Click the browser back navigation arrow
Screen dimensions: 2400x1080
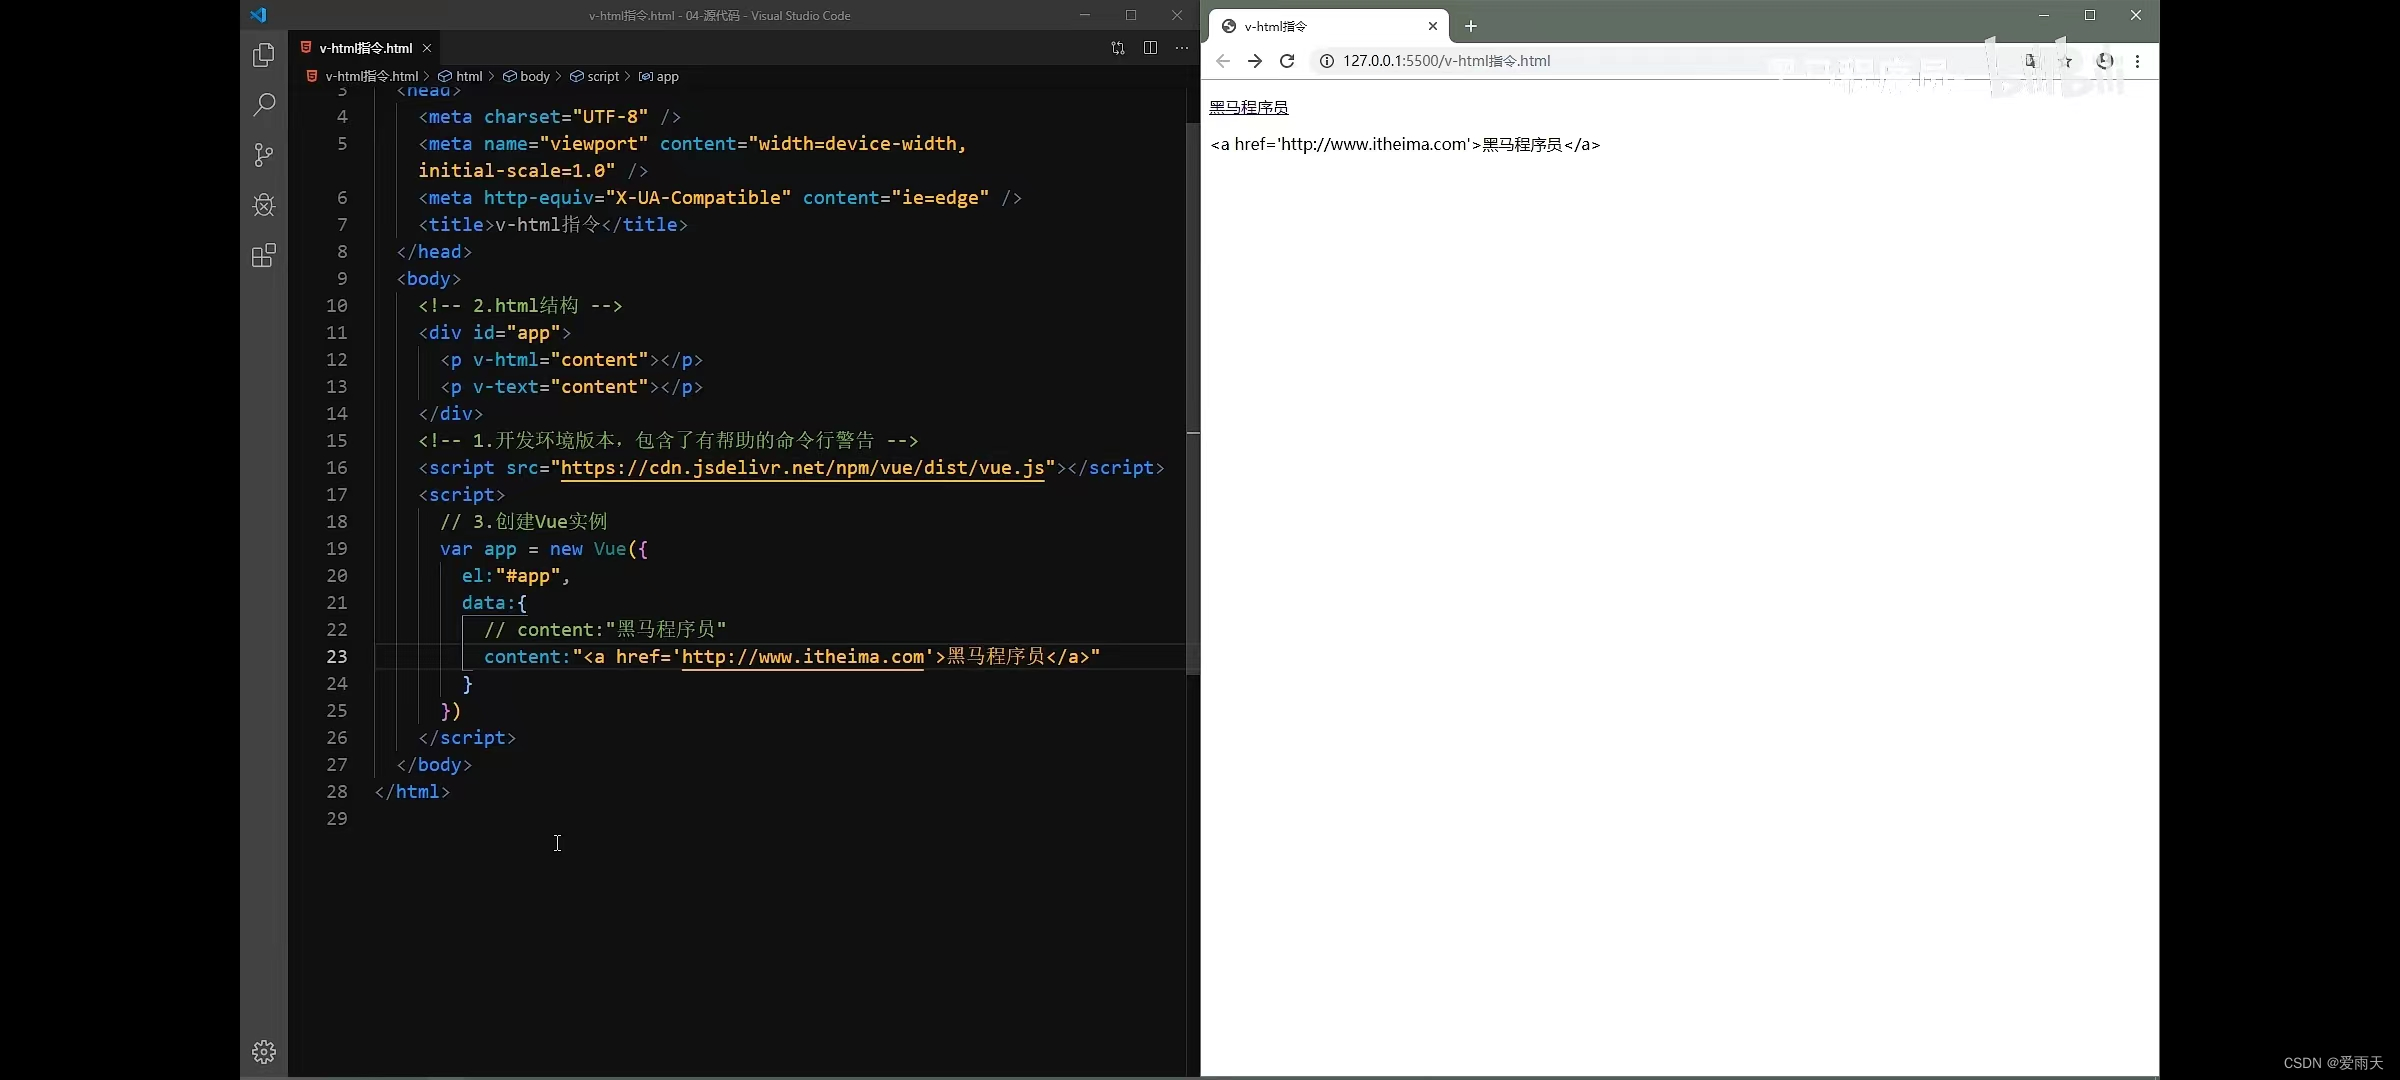1222,61
